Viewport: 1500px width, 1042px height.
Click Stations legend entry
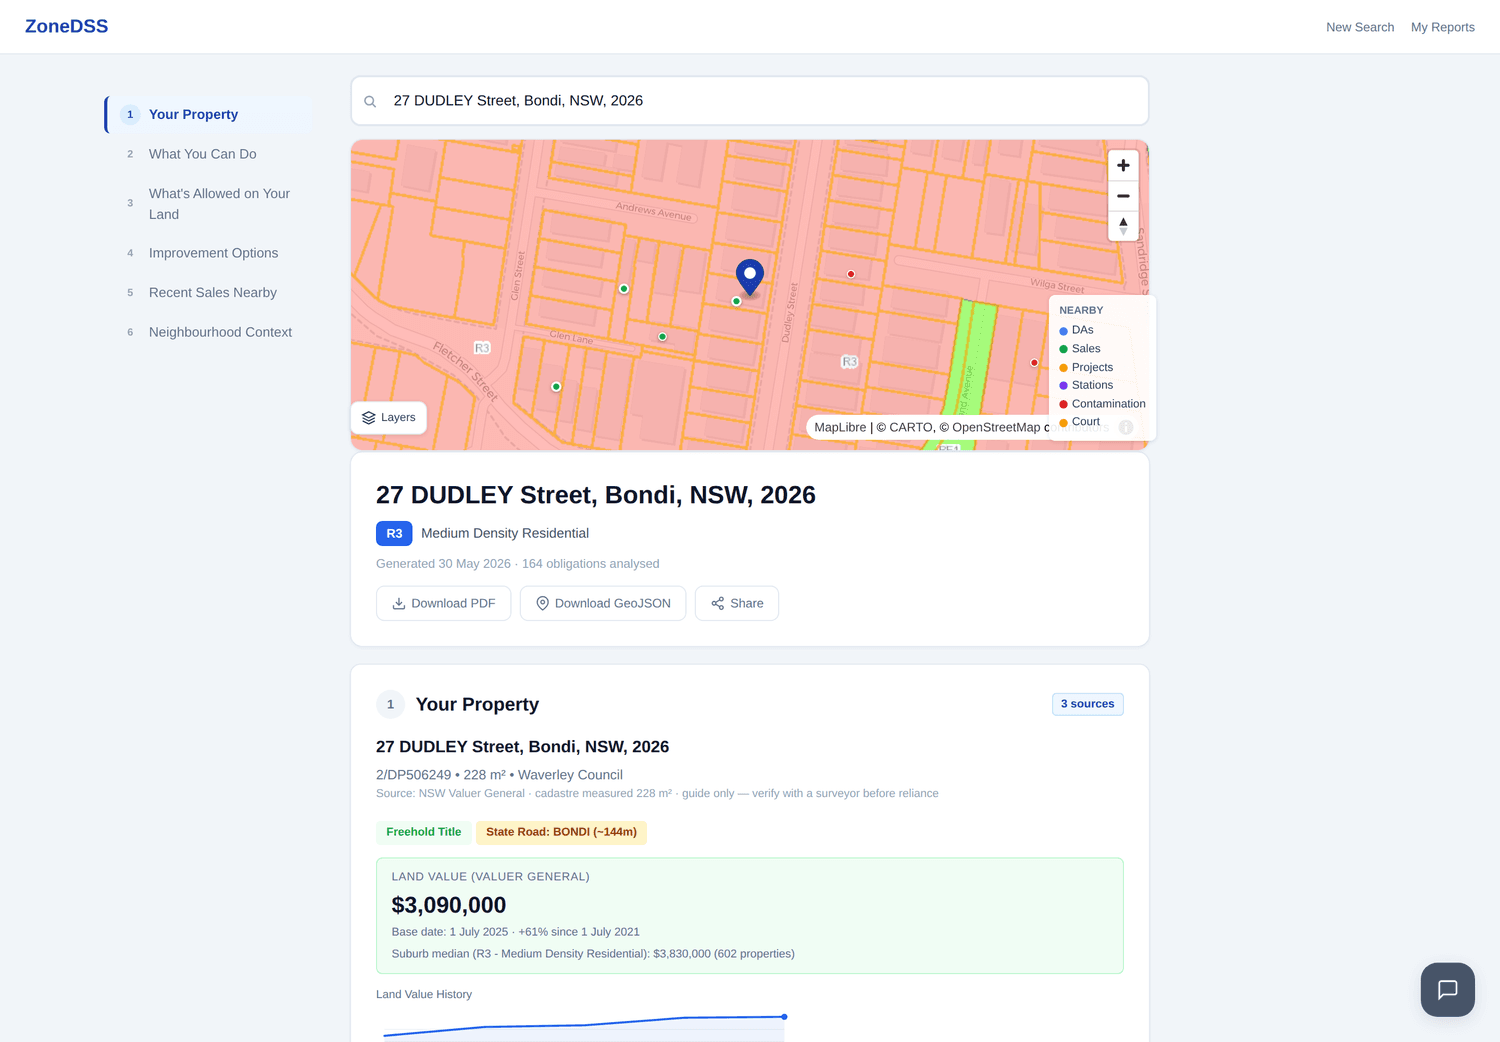pos(1086,385)
